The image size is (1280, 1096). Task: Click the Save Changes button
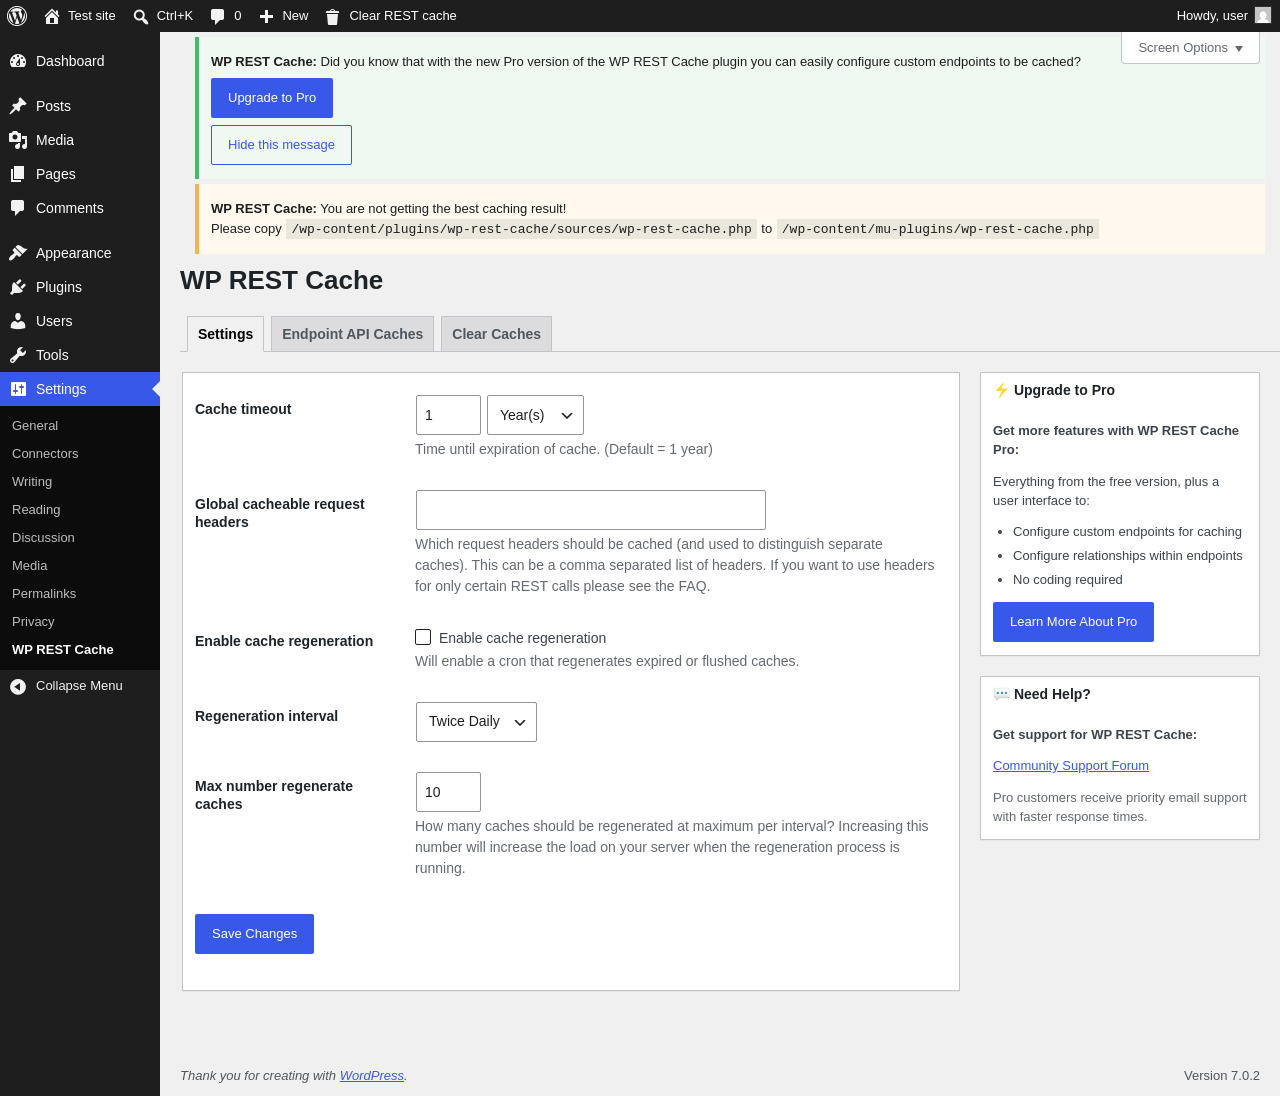pos(254,934)
